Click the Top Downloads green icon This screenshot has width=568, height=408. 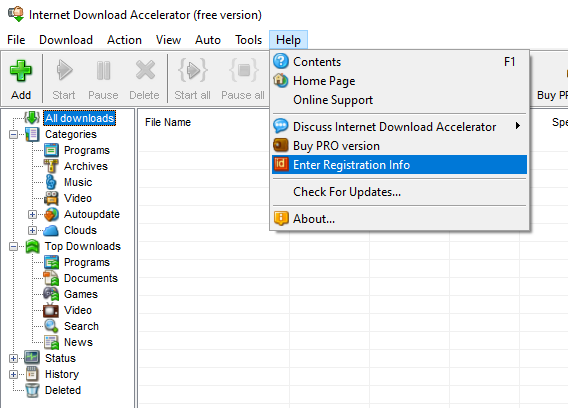click(x=32, y=246)
